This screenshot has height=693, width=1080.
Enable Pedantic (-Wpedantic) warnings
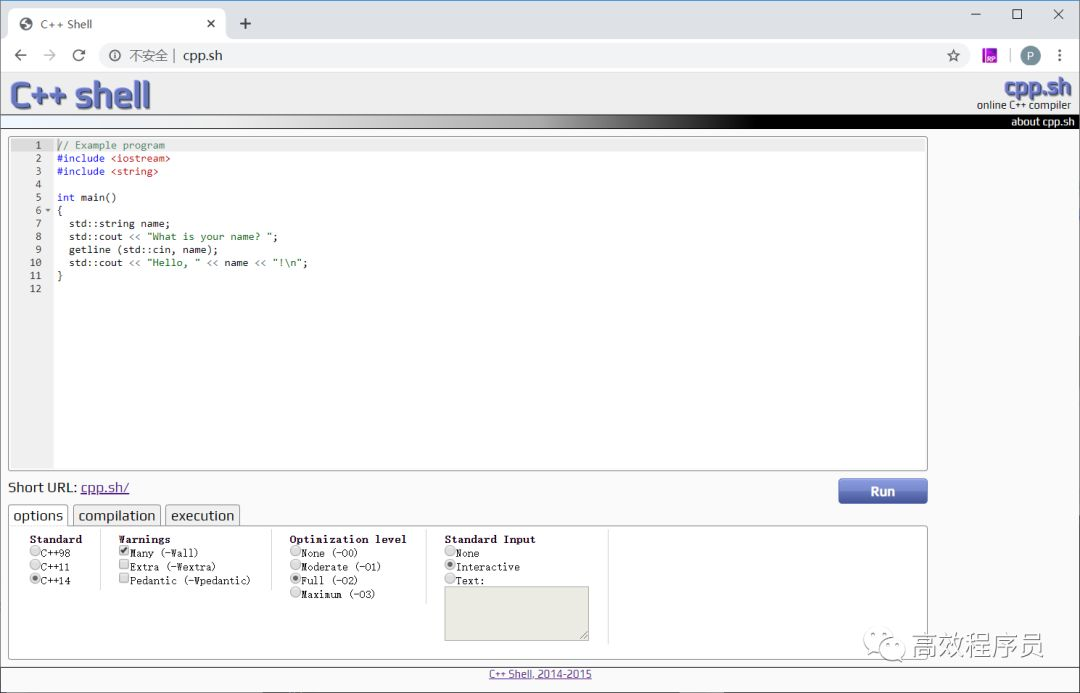[124, 579]
